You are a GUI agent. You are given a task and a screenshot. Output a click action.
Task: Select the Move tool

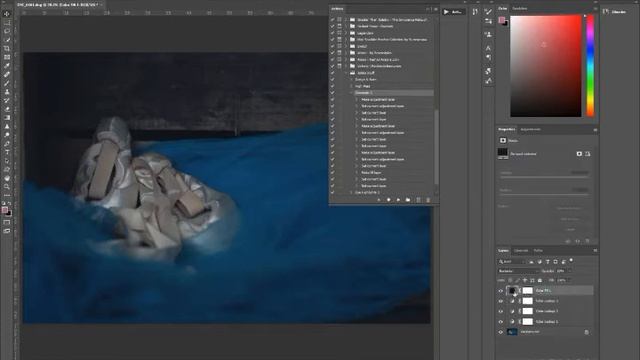[x=7, y=14]
